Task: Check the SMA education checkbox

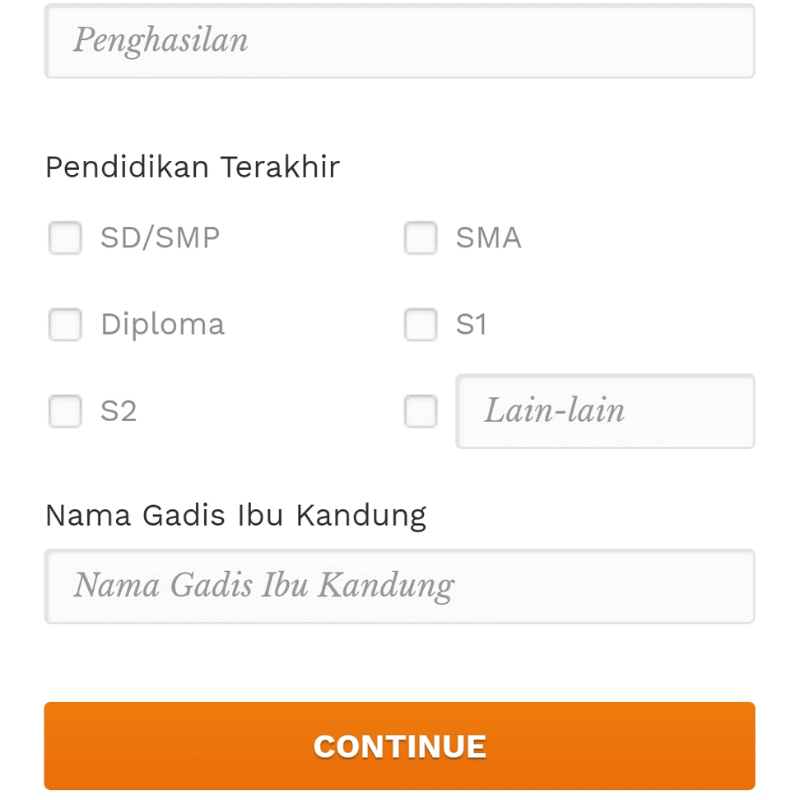Action: coord(420,238)
